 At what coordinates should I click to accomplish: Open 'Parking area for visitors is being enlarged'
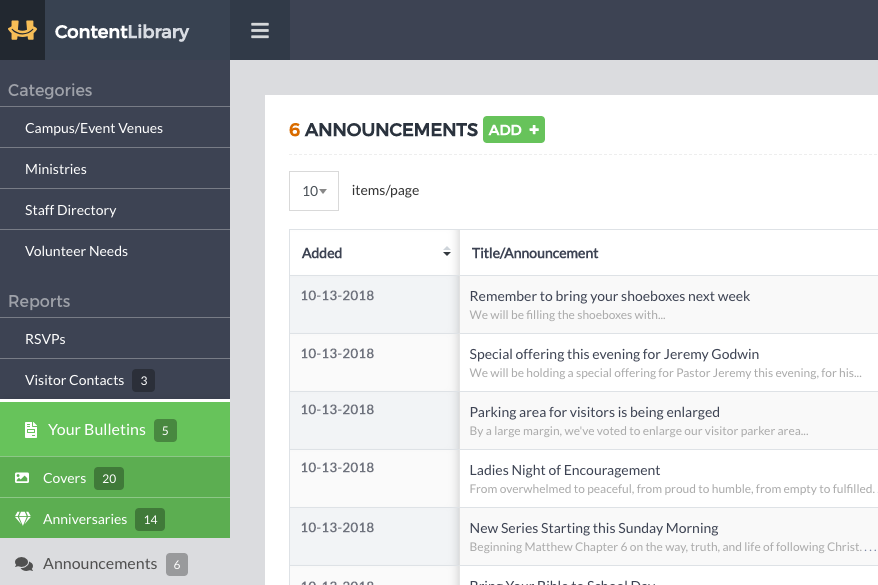tap(594, 412)
